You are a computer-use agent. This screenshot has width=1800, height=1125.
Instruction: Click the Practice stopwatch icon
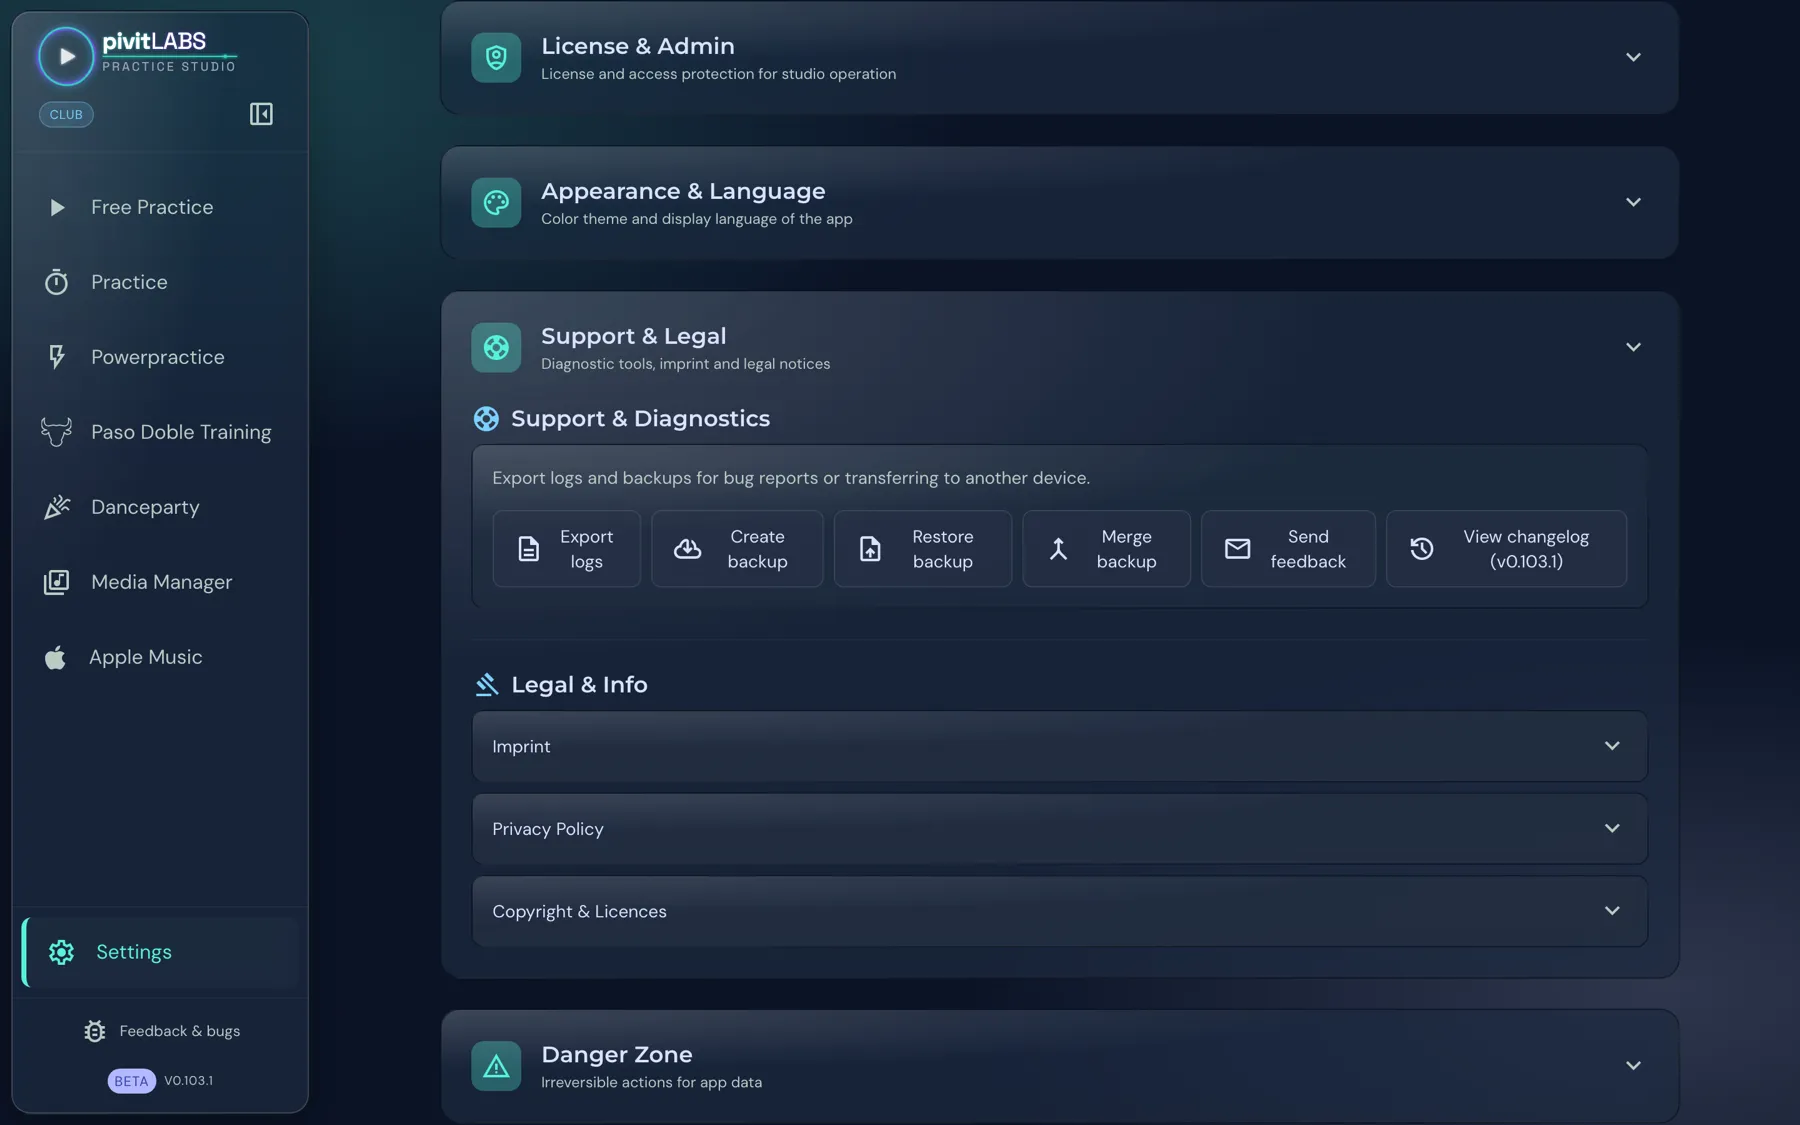coord(56,282)
